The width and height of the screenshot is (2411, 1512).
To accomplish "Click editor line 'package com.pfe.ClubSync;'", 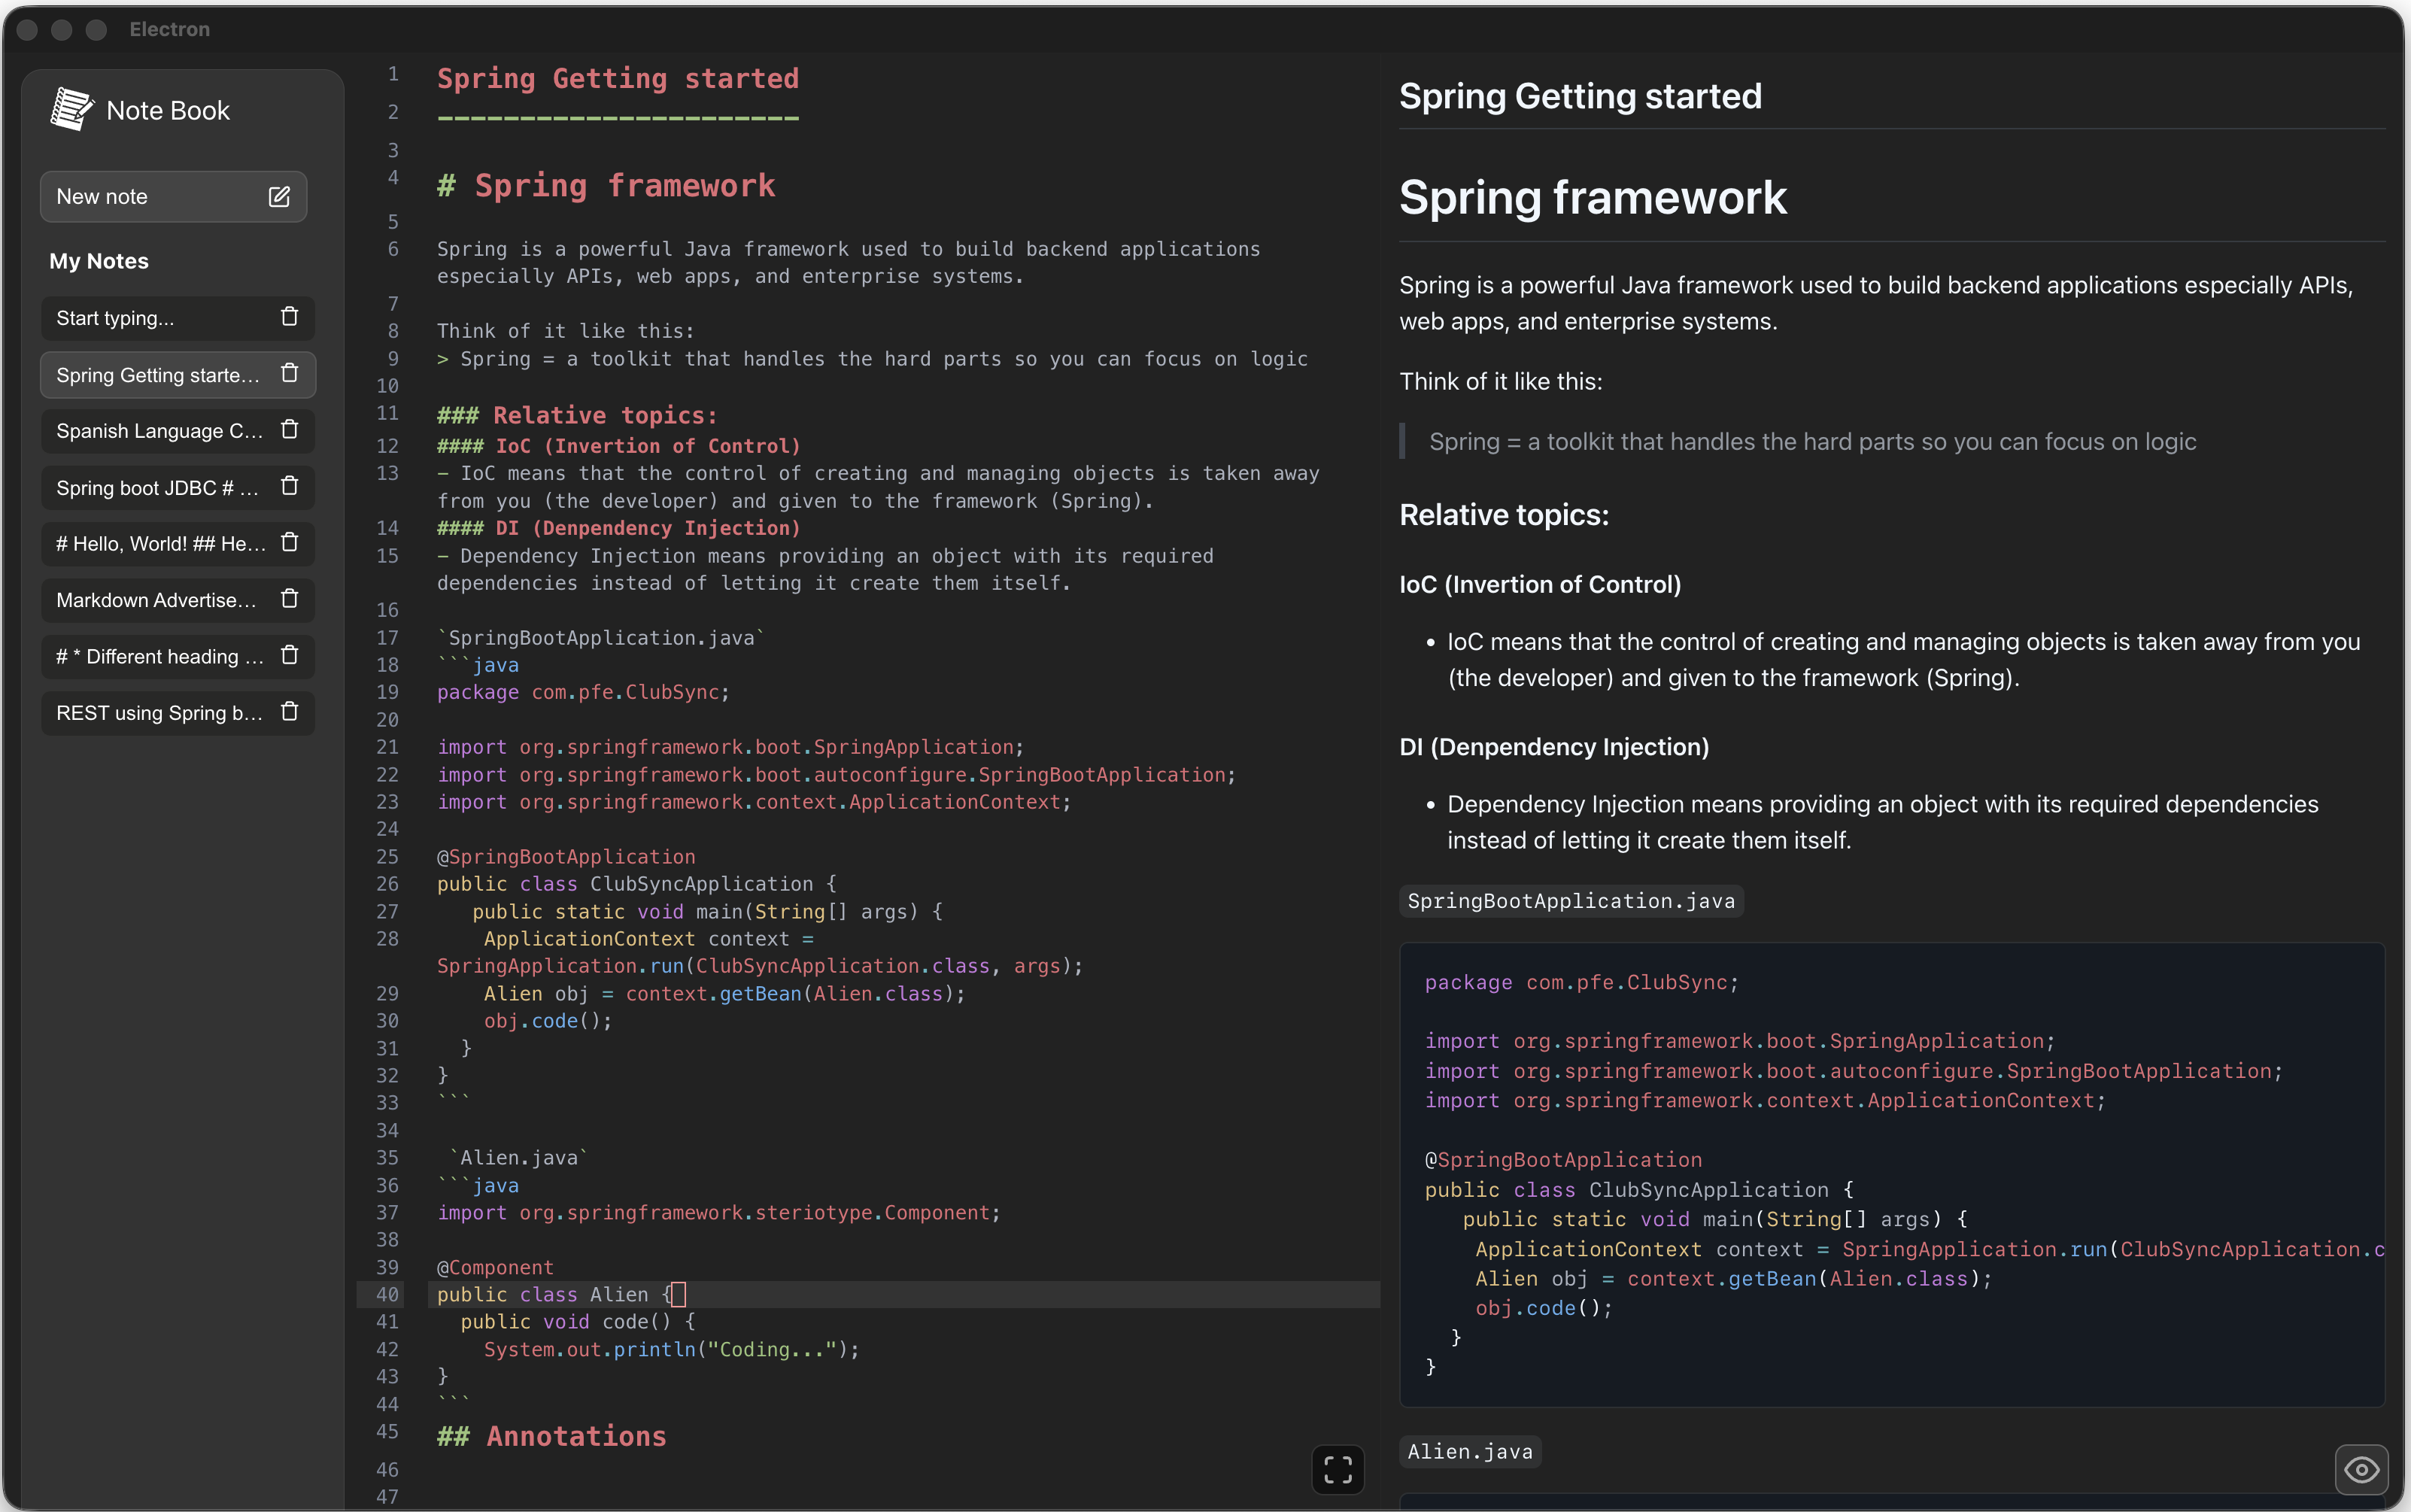I will 583,692.
